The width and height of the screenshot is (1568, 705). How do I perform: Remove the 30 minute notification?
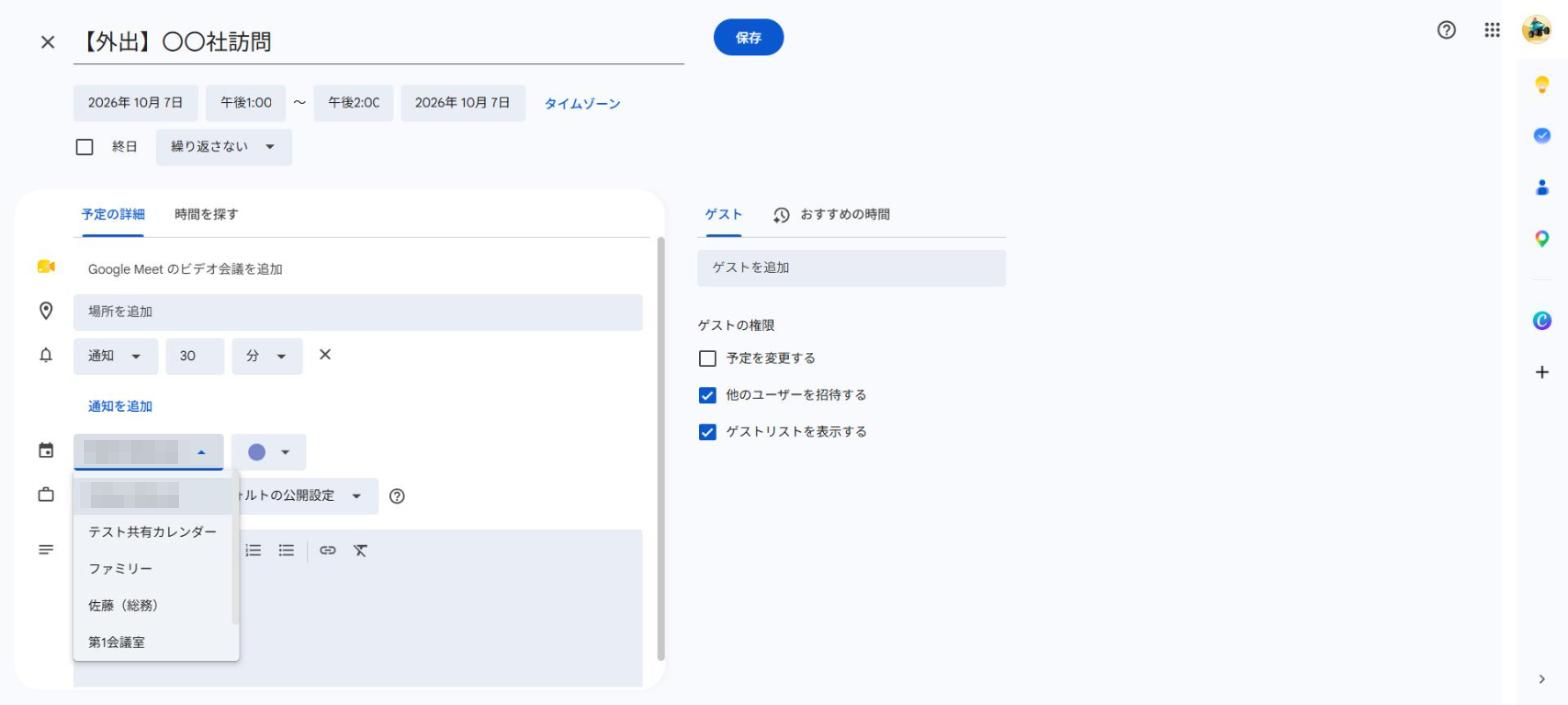coord(324,355)
